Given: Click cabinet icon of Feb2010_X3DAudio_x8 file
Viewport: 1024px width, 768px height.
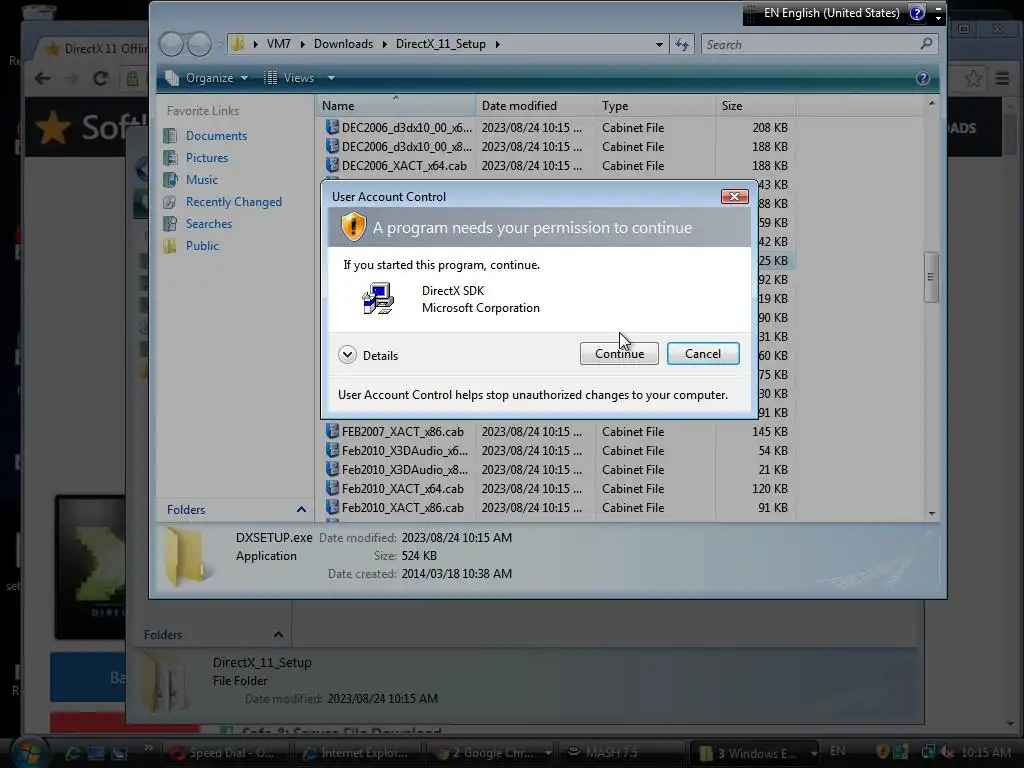Looking at the screenshot, I should pos(332,470).
